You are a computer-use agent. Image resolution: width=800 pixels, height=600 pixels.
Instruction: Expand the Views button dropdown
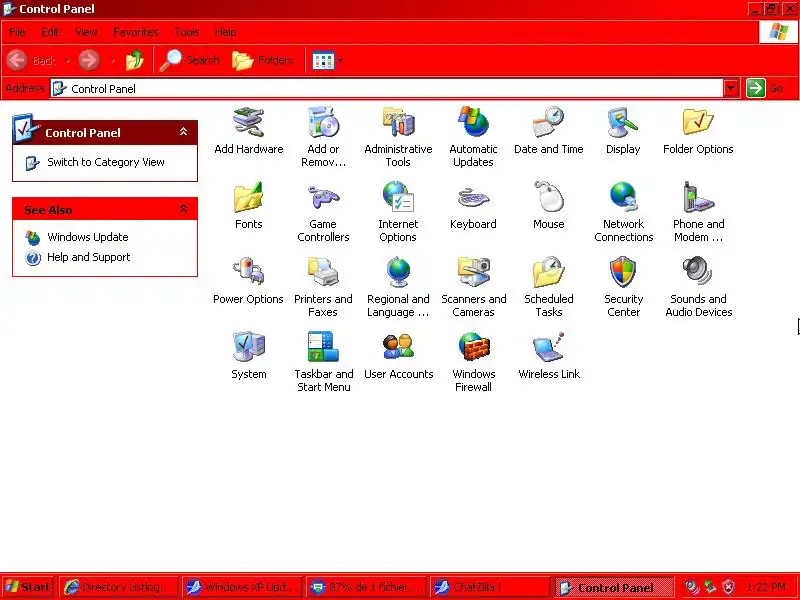340,61
